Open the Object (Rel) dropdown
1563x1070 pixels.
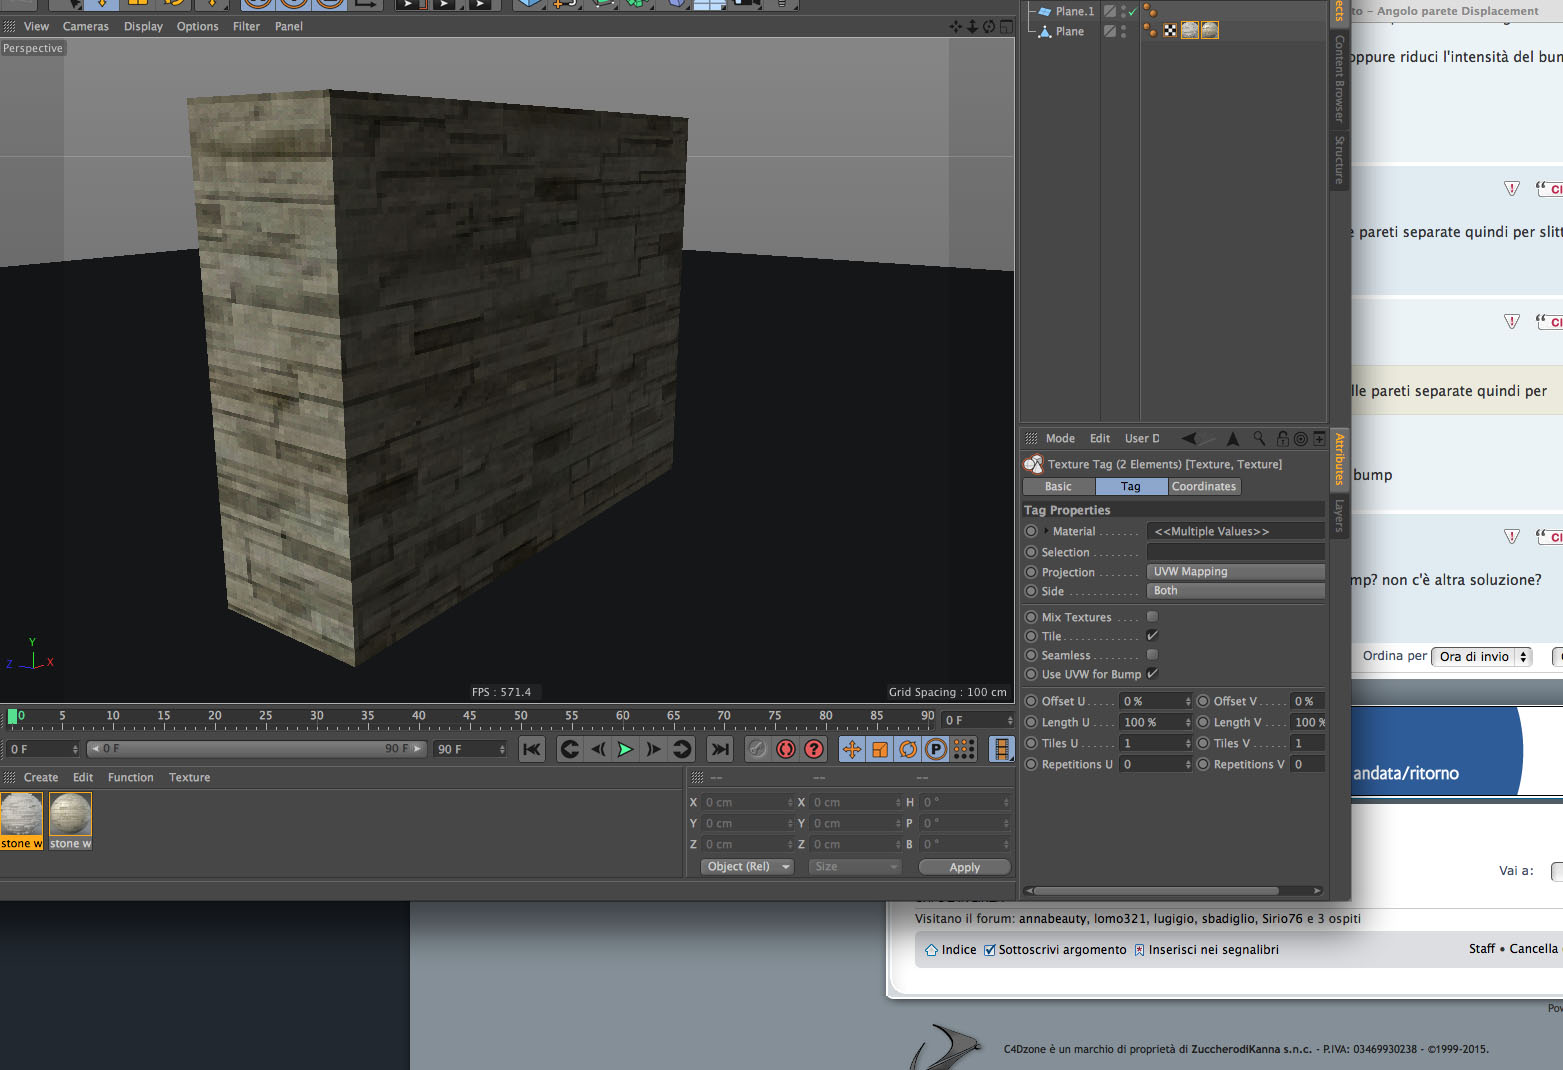click(x=747, y=867)
